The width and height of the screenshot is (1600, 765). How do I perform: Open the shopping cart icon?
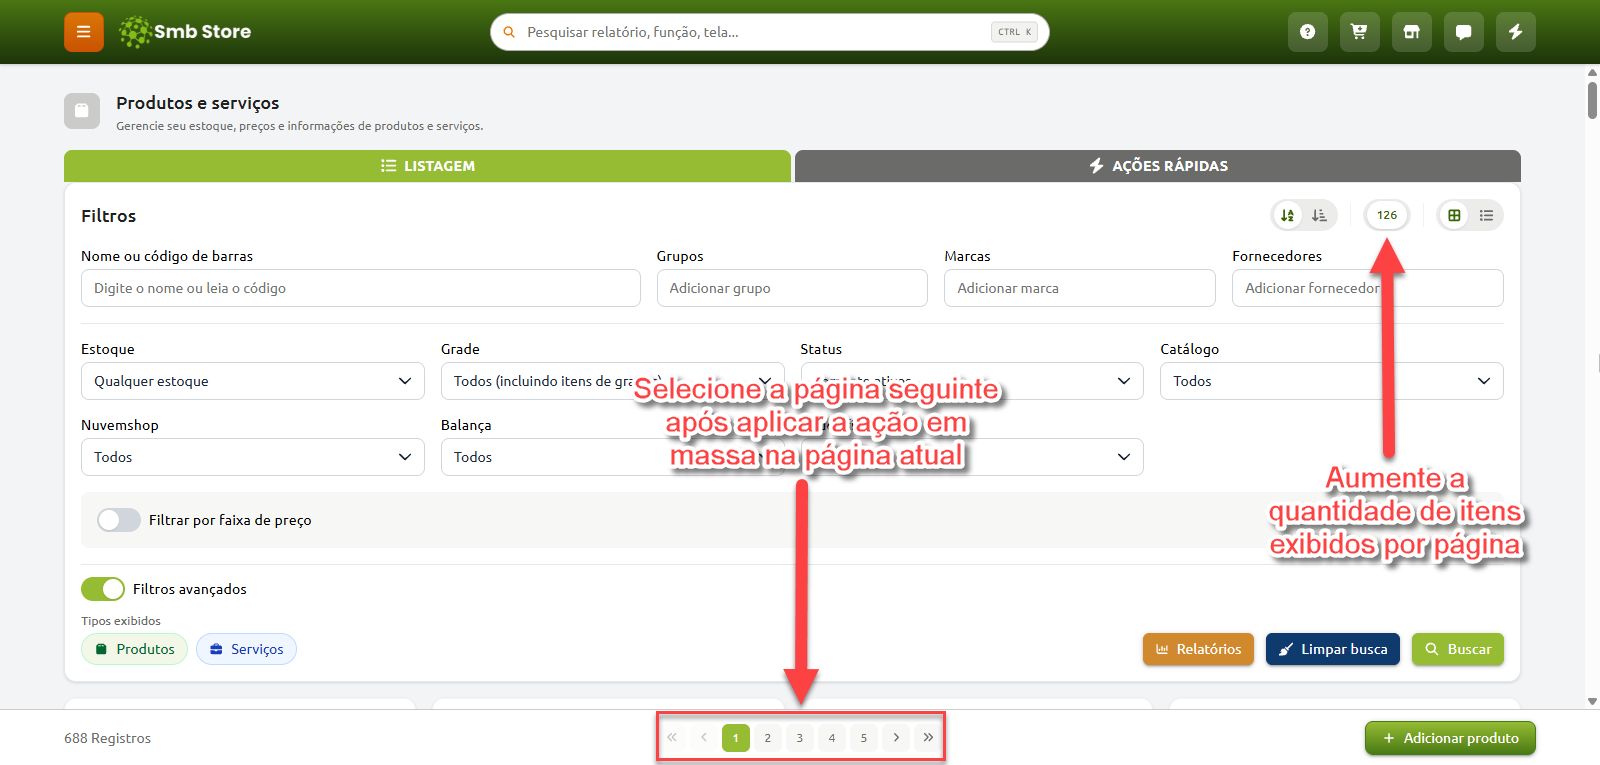[1360, 32]
